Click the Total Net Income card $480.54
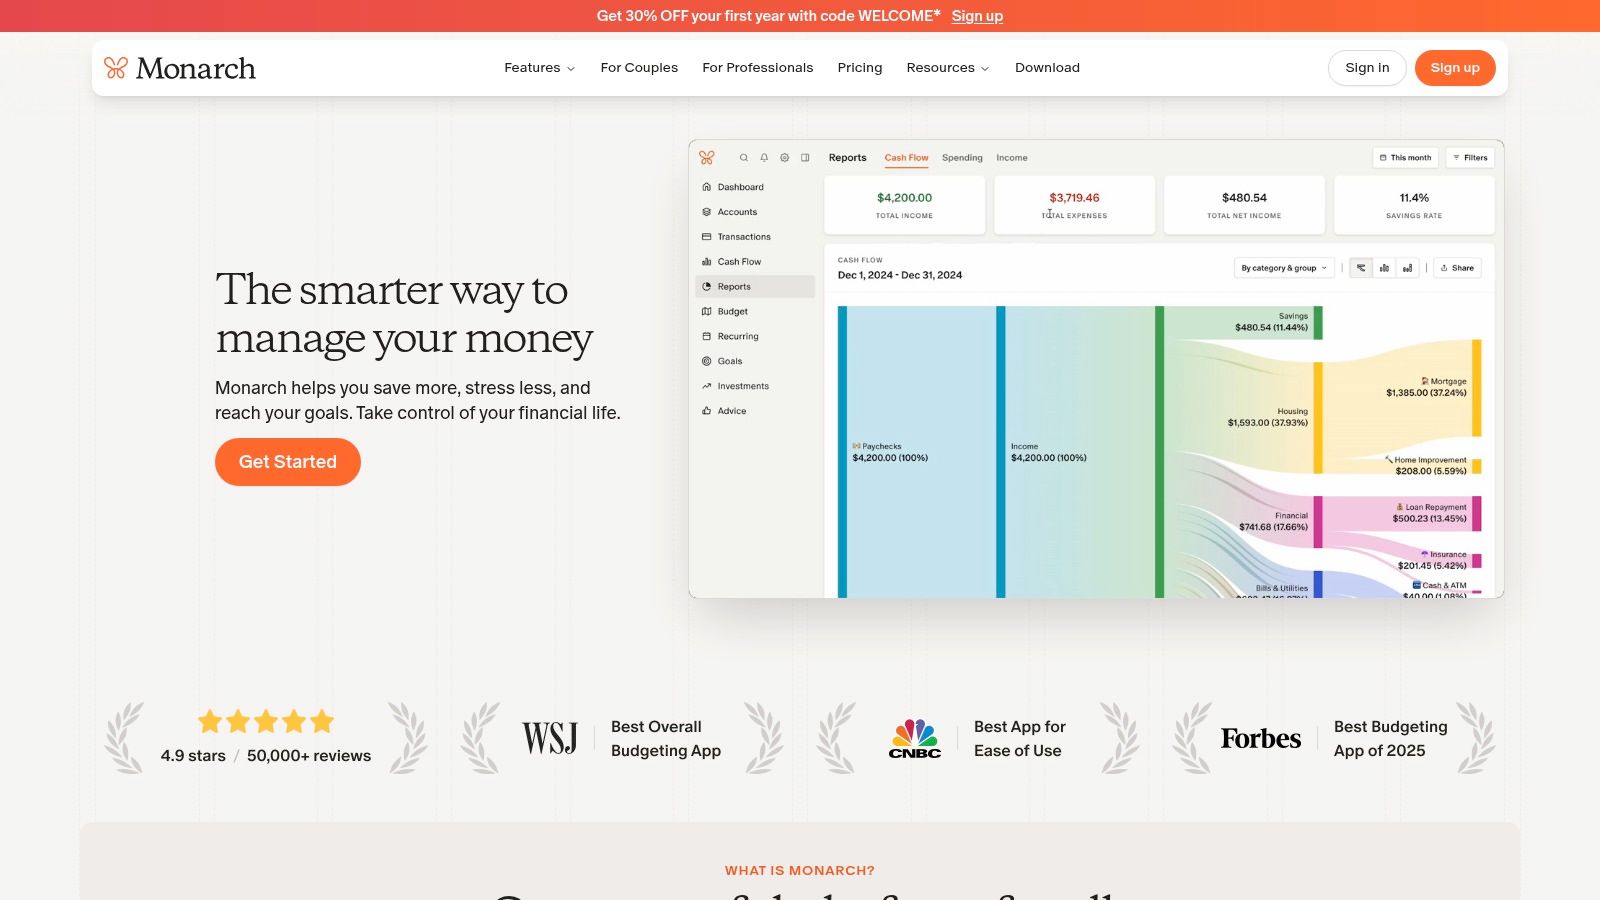This screenshot has width=1600, height=900. [1244, 205]
